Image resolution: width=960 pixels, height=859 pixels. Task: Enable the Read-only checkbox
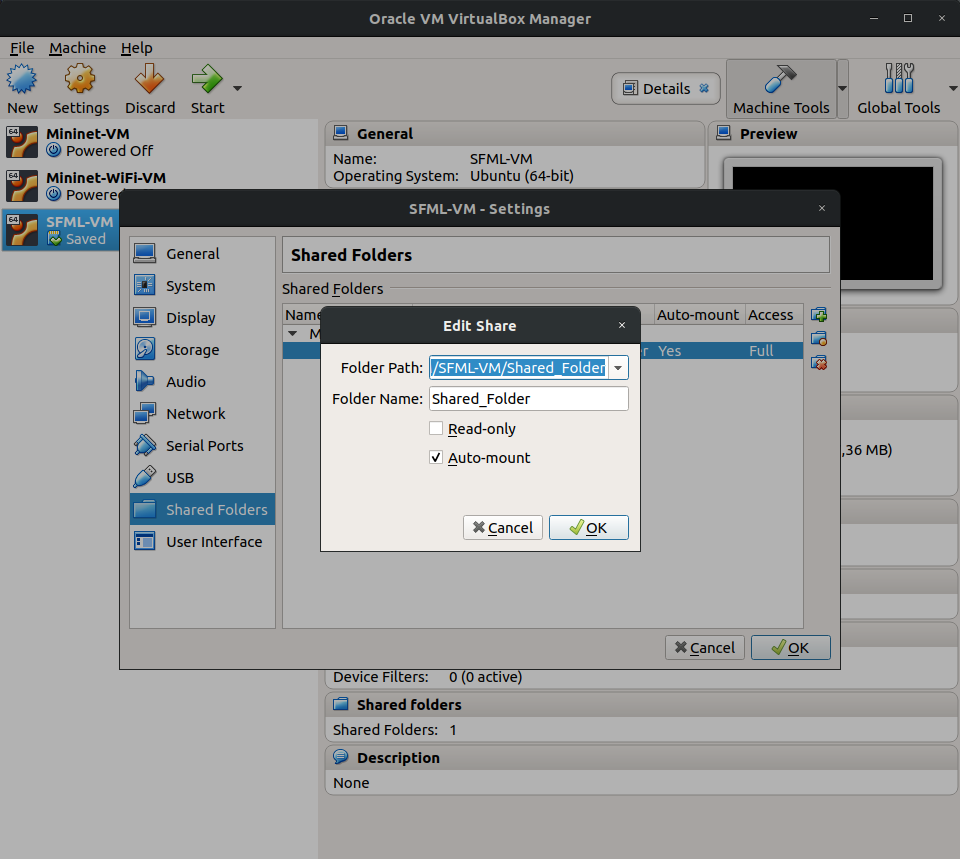436,429
